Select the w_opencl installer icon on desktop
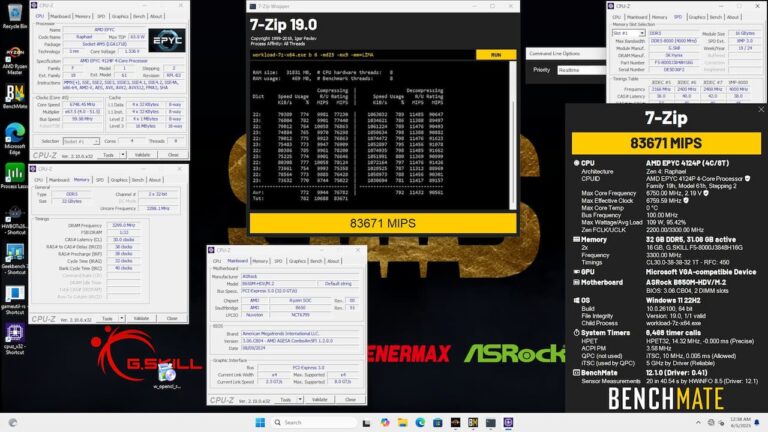Viewport: 768px width, 432px height. coord(167,377)
